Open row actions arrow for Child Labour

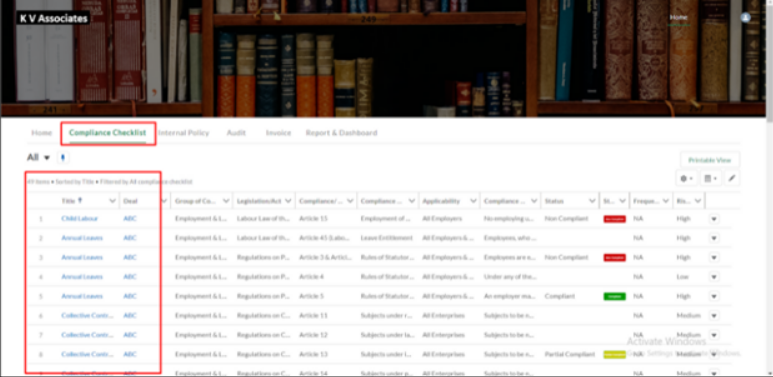(x=714, y=219)
